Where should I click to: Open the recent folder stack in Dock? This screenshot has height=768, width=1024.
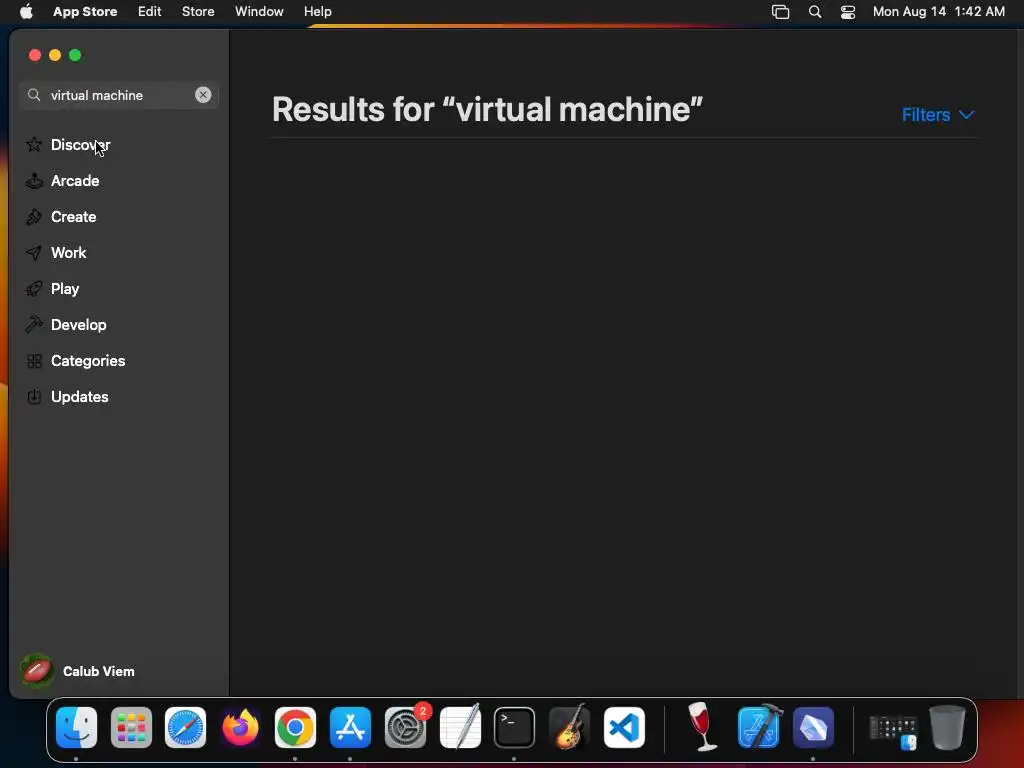[893, 731]
